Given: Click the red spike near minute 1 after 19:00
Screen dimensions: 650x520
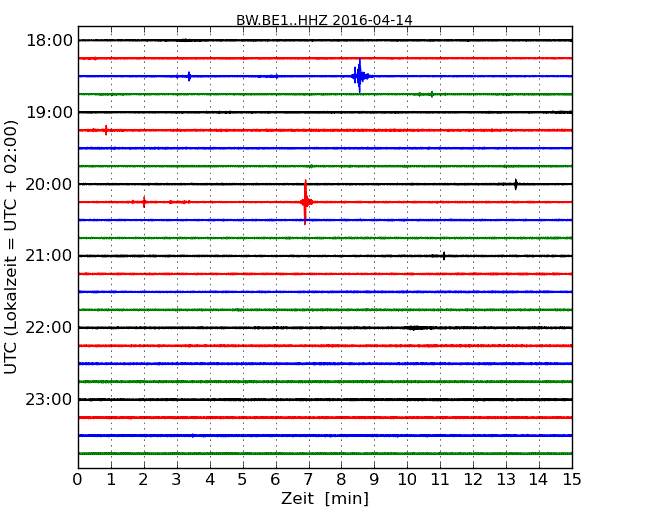Looking at the screenshot, I should point(106,130).
